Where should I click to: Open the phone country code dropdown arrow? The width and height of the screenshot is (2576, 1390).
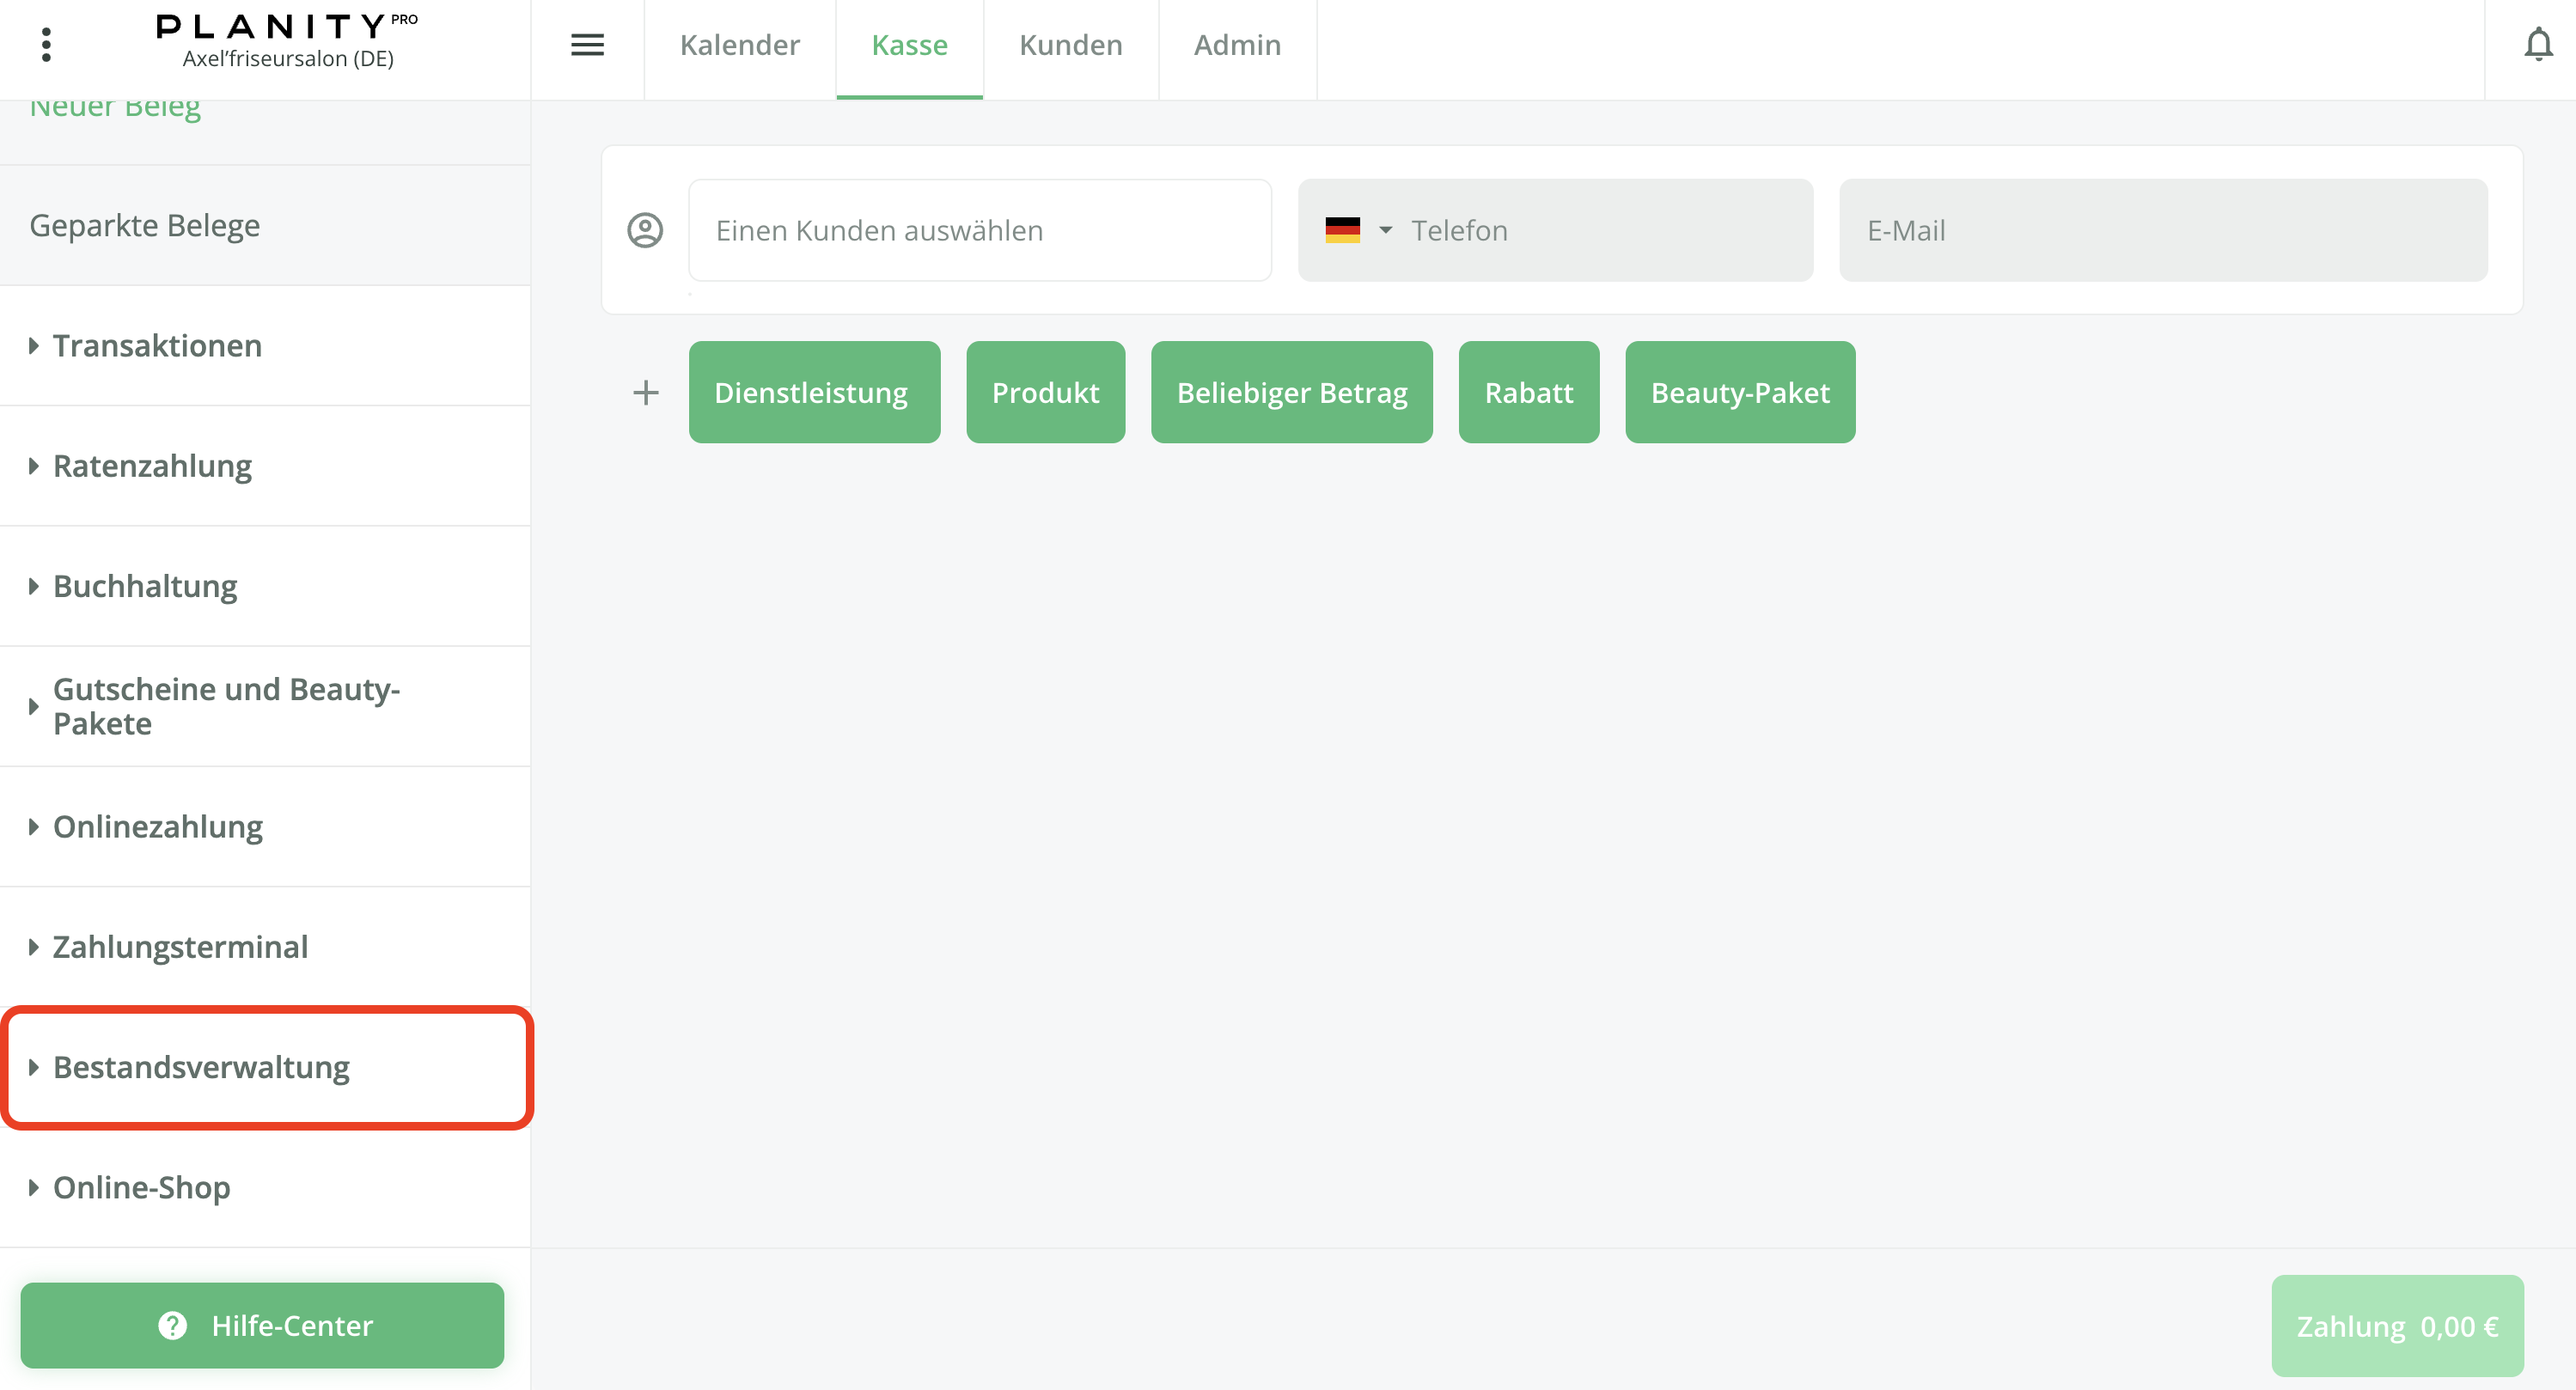point(1385,230)
